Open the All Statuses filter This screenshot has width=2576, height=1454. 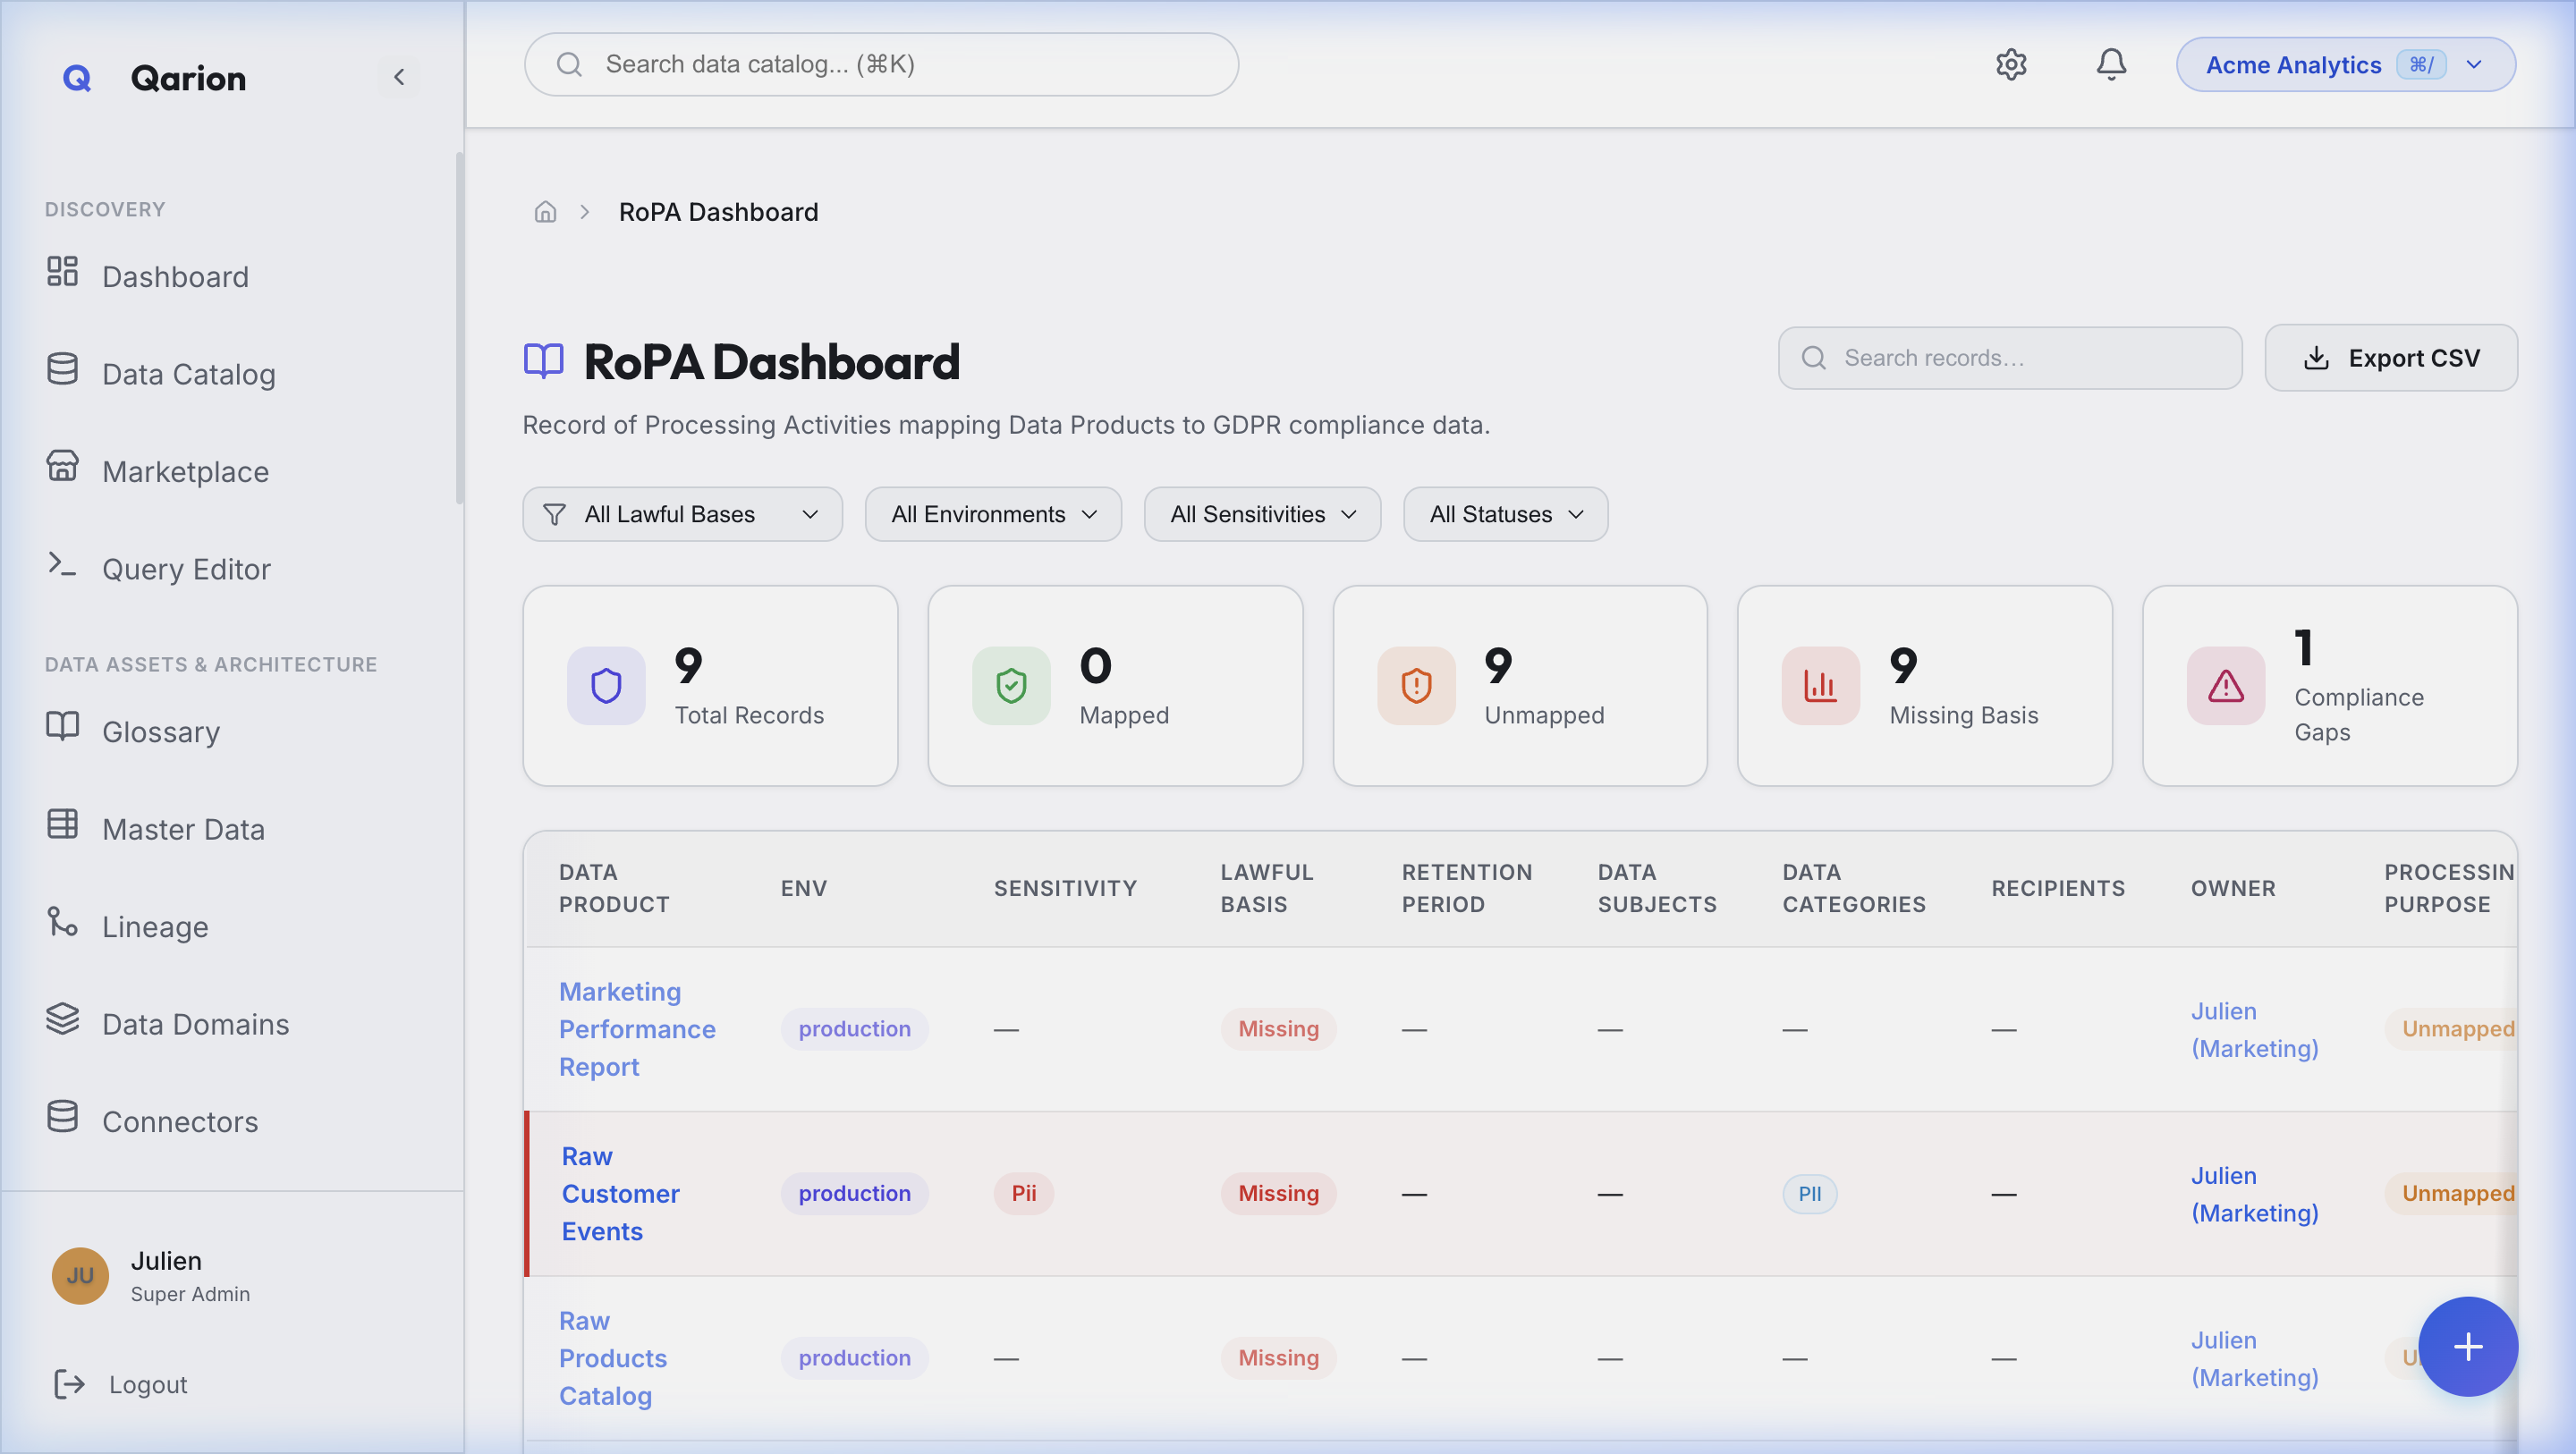point(1505,514)
